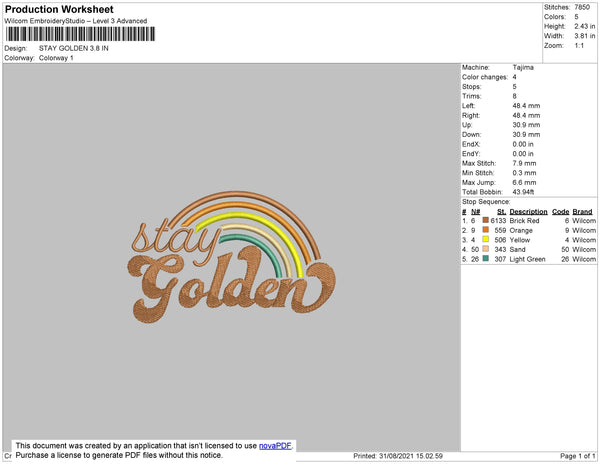Click the Height value 2.43 in

click(585, 26)
